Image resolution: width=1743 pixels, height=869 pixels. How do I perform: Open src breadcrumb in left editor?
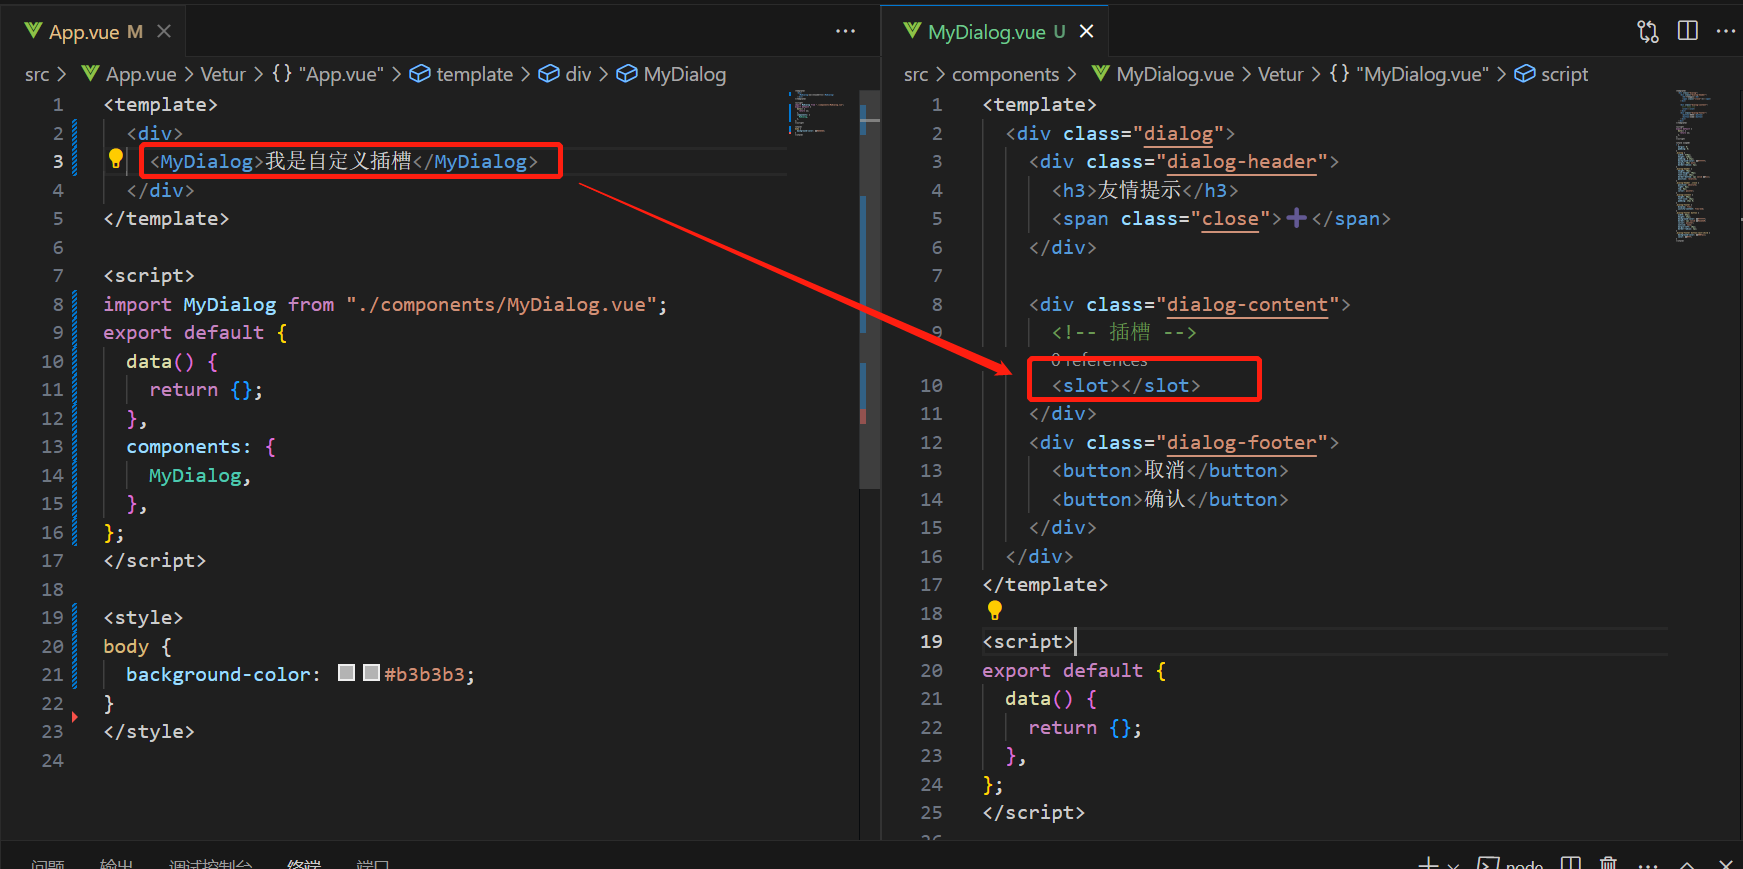[x=37, y=74]
